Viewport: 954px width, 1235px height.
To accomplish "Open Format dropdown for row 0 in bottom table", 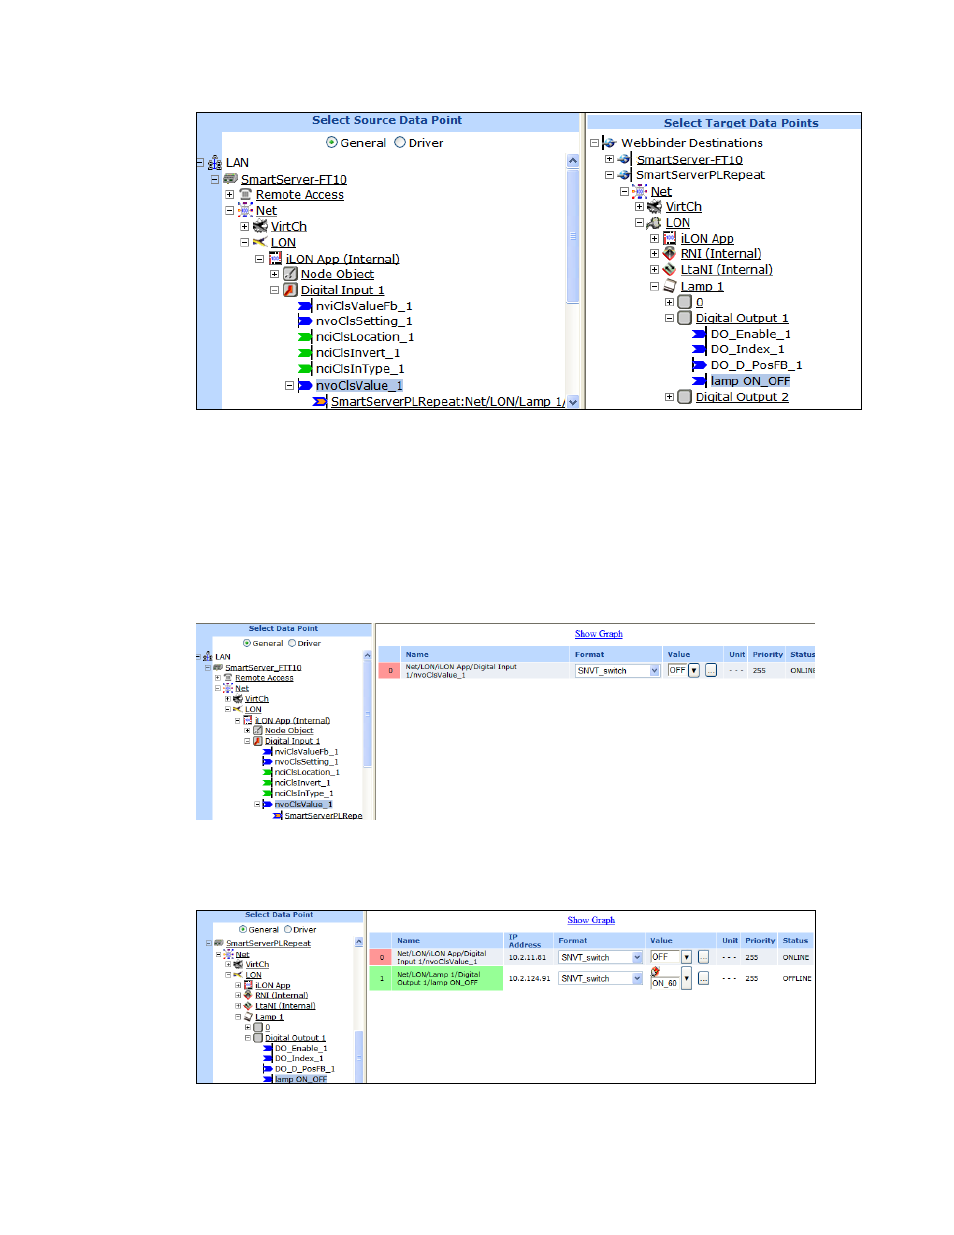I will [x=637, y=958].
